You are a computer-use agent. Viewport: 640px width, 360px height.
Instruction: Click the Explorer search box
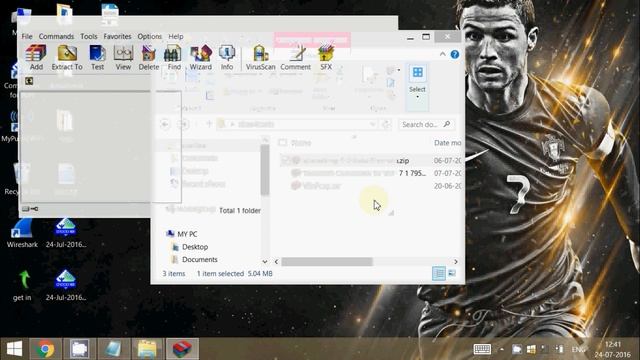click(426, 124)
